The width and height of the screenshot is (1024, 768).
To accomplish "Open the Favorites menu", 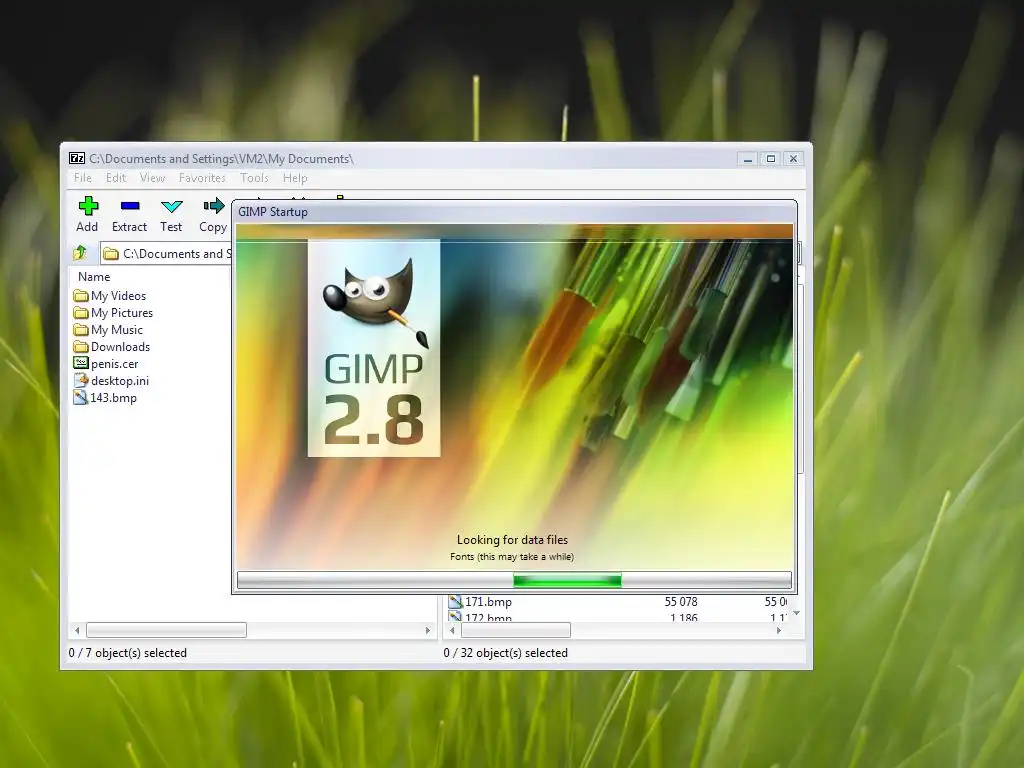I will point(202,178).
